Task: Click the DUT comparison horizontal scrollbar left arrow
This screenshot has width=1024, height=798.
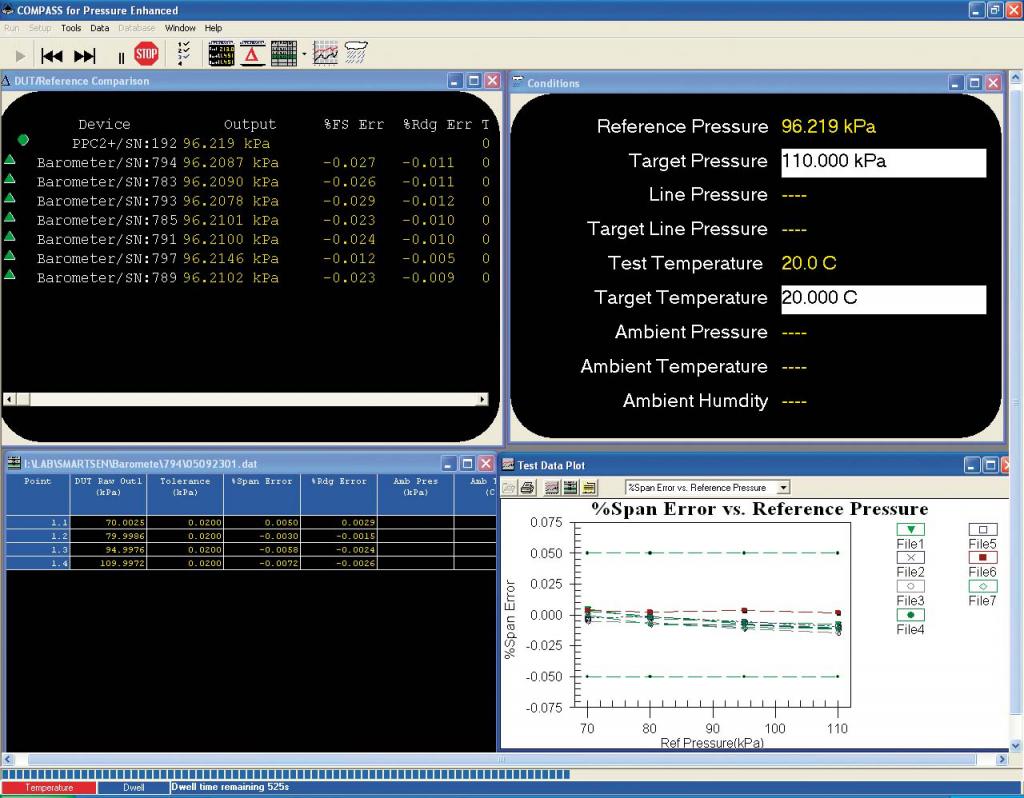Action: [8, 399]
